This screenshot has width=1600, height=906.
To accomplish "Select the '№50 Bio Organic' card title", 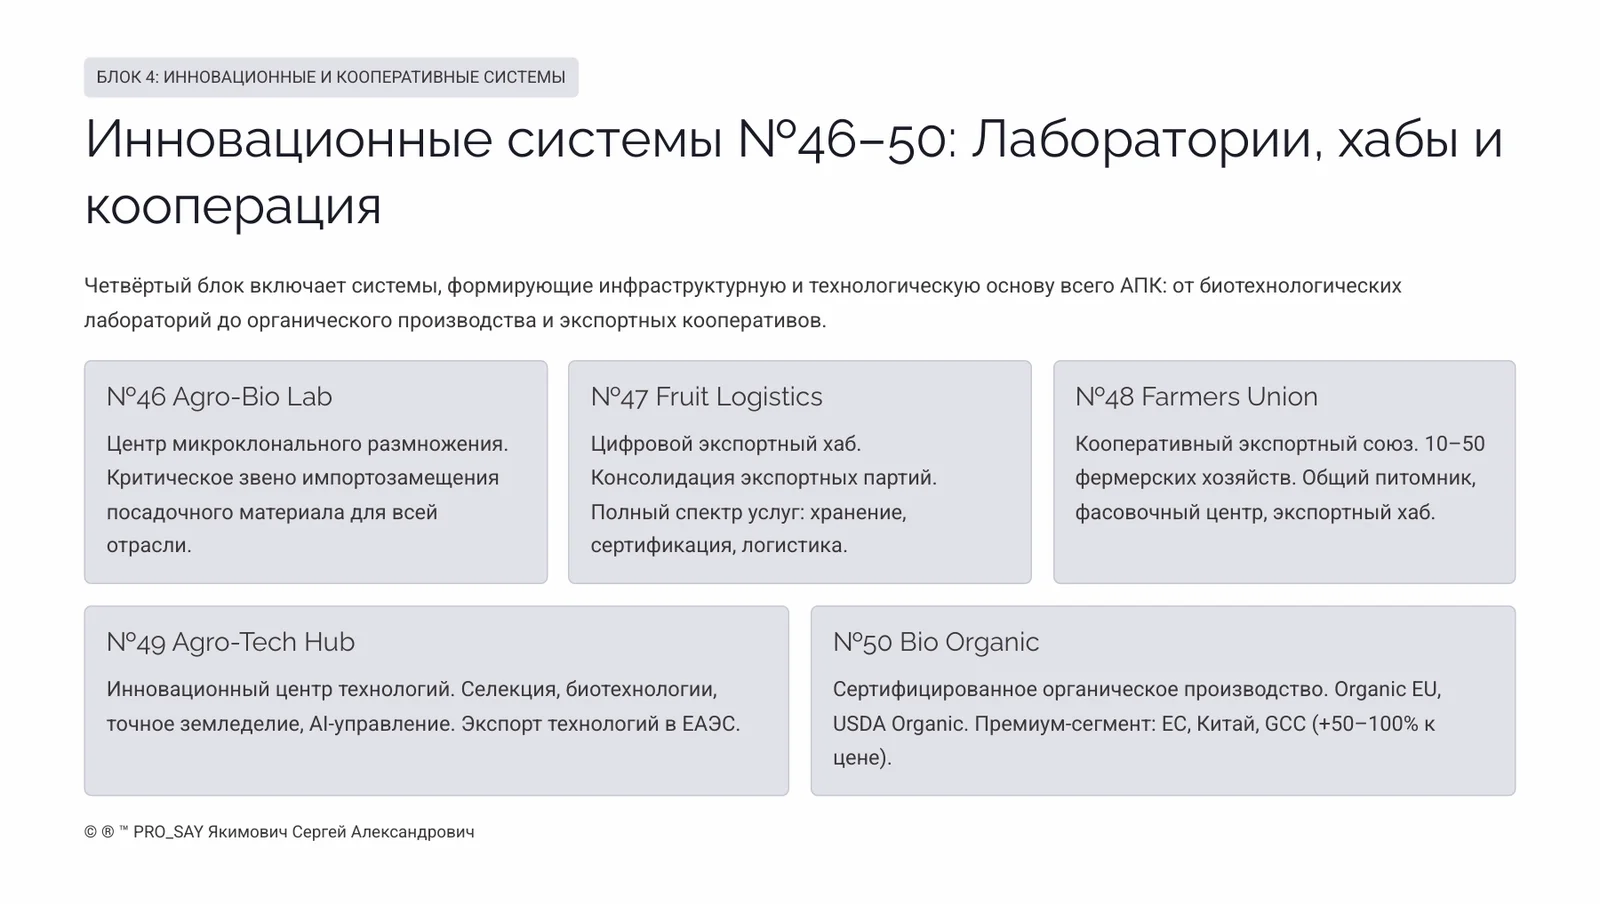I will pos(936,642).
